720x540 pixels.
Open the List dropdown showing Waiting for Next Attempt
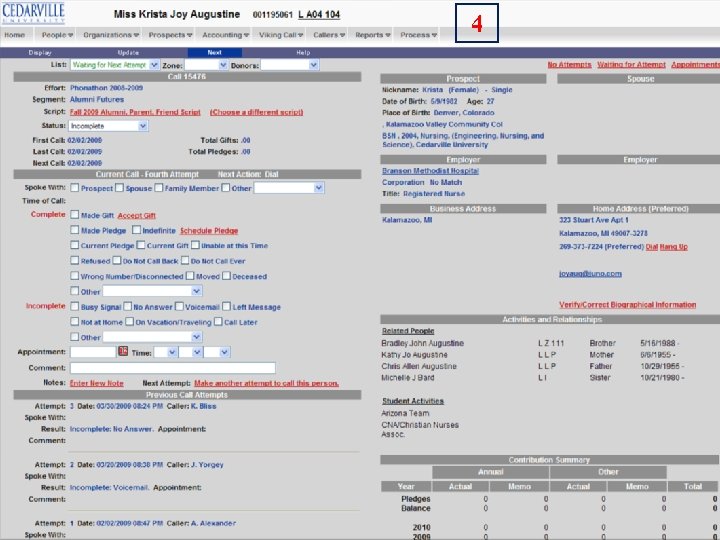pyautogui.click(x=114, y=65)
